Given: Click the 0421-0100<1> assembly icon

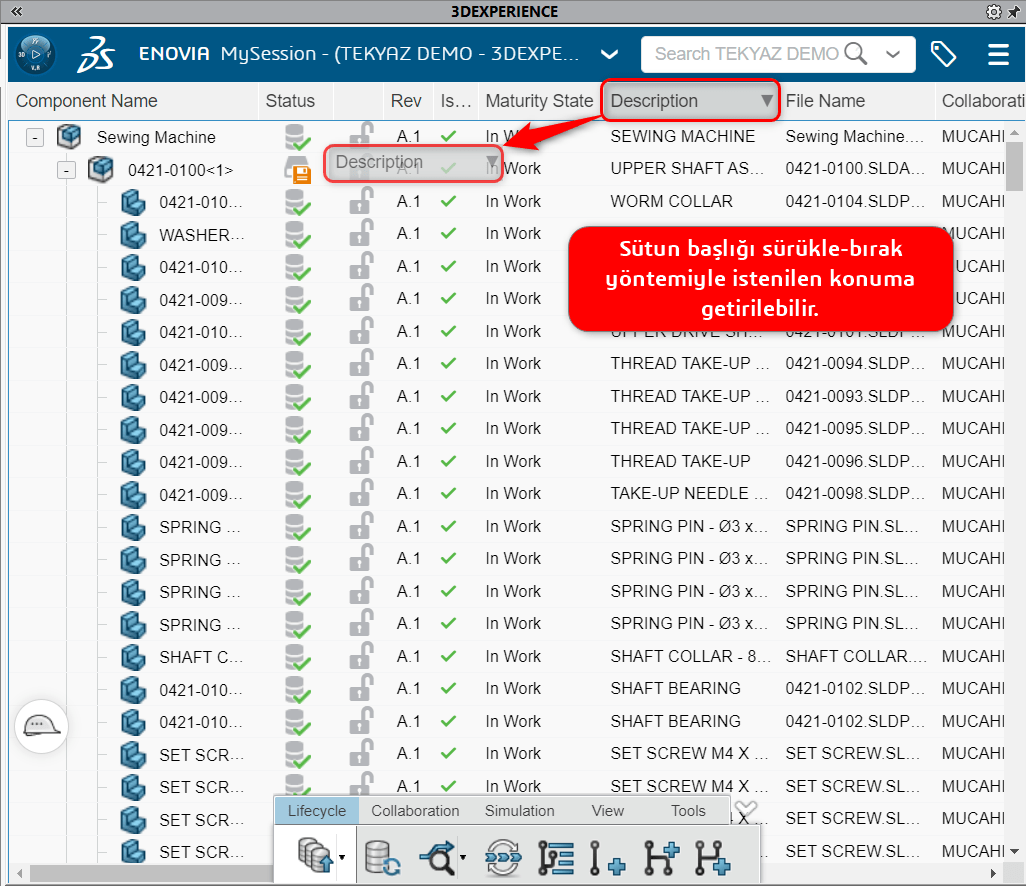Looking at the screenshot, I should tap(100, 169).
